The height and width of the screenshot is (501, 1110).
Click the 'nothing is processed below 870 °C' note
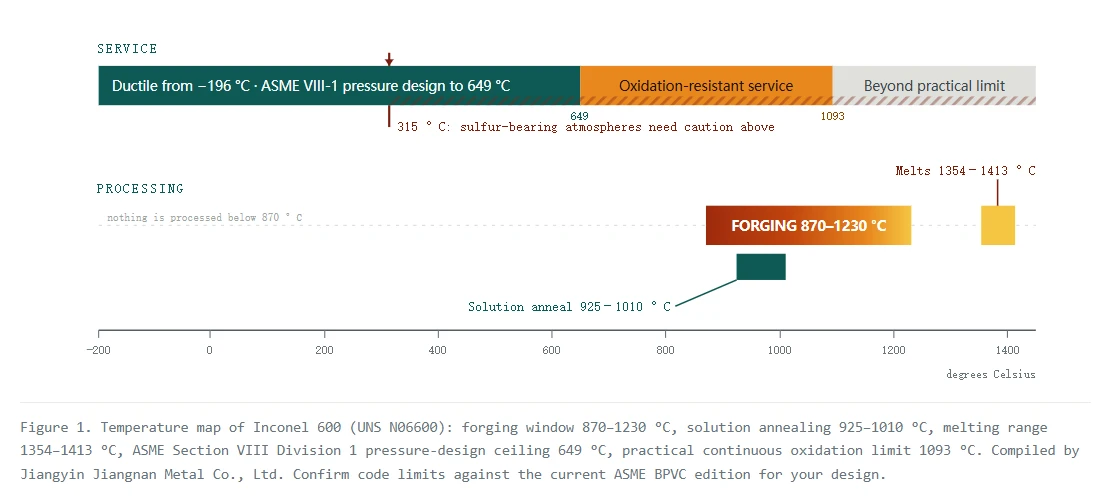click(x=205, y=217)
